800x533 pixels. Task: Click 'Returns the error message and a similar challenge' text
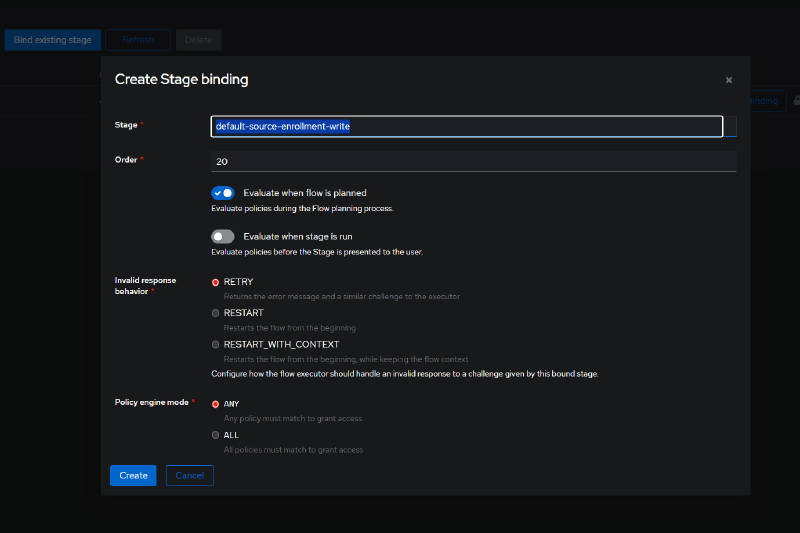pyautogui.click(x=342, y=296)
